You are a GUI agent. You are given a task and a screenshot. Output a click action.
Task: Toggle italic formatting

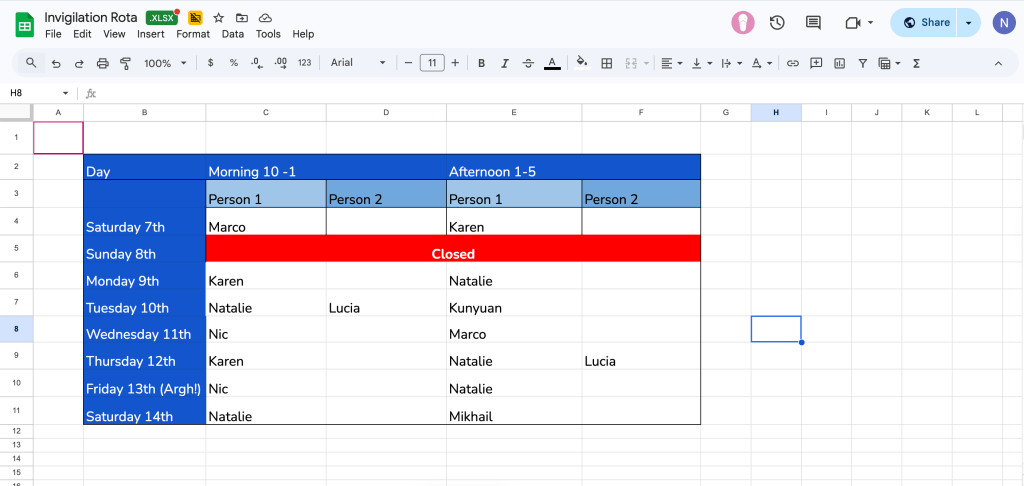[504, 63]
